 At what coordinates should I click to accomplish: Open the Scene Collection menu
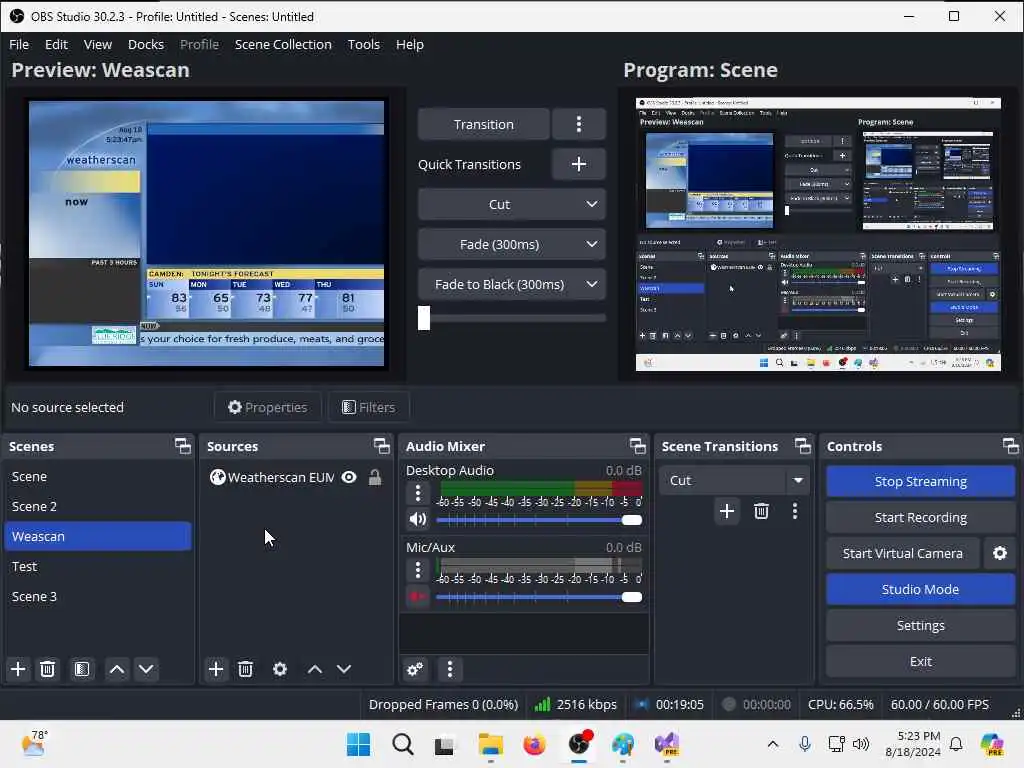pyautogui.click(x=283, y=44)
